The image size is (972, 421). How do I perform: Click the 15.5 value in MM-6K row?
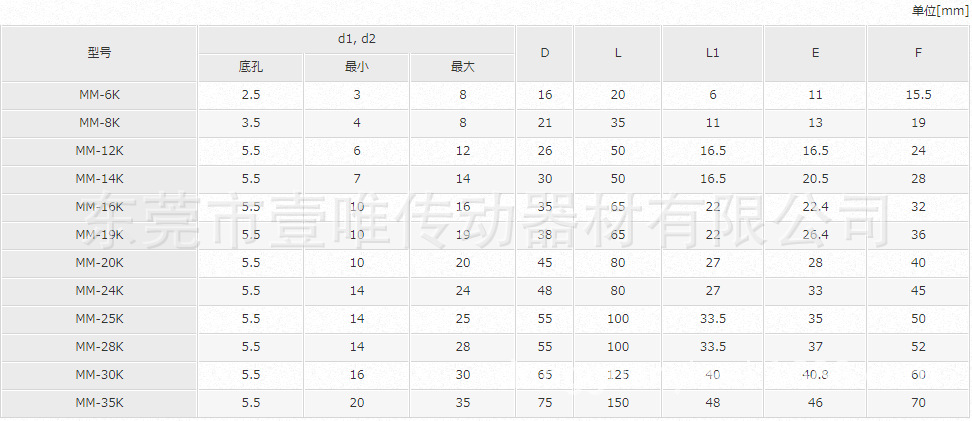tap(918, 95)
